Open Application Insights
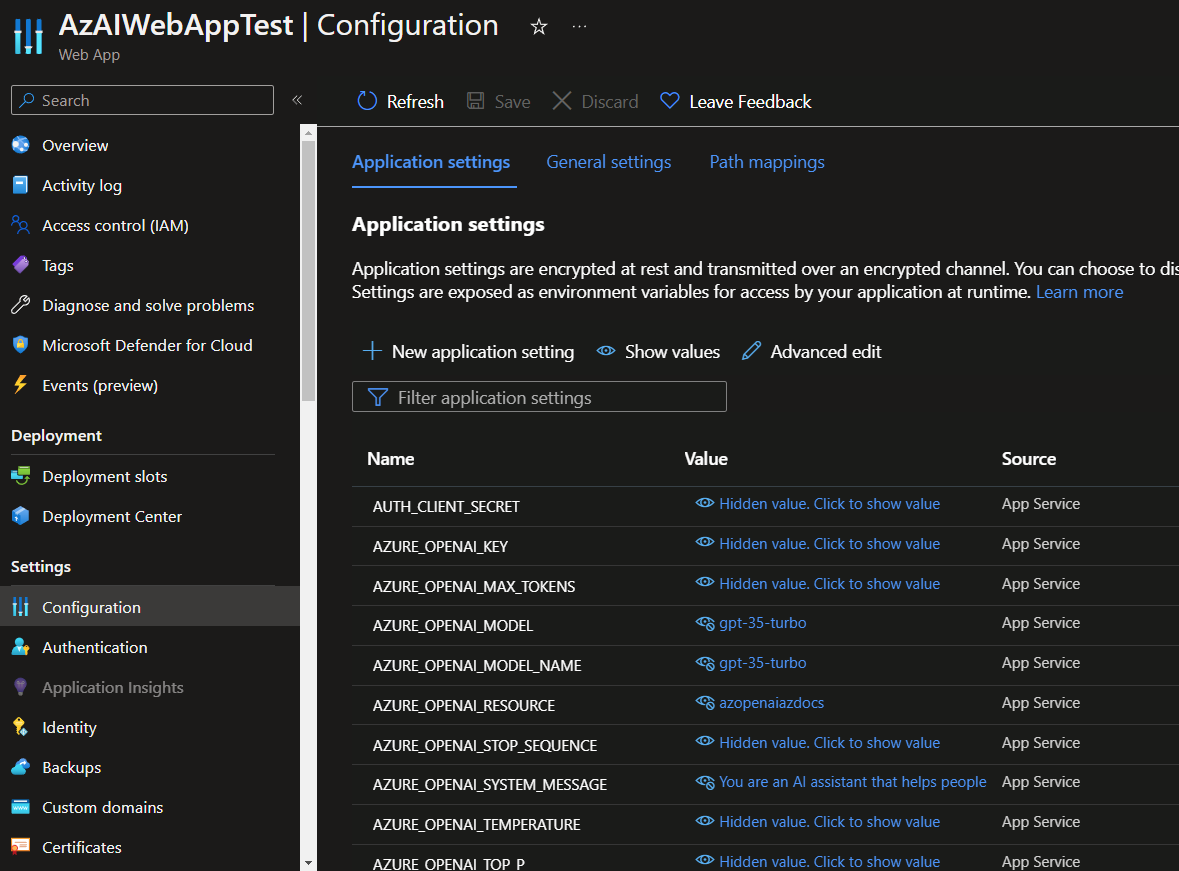 click(113, 687)
